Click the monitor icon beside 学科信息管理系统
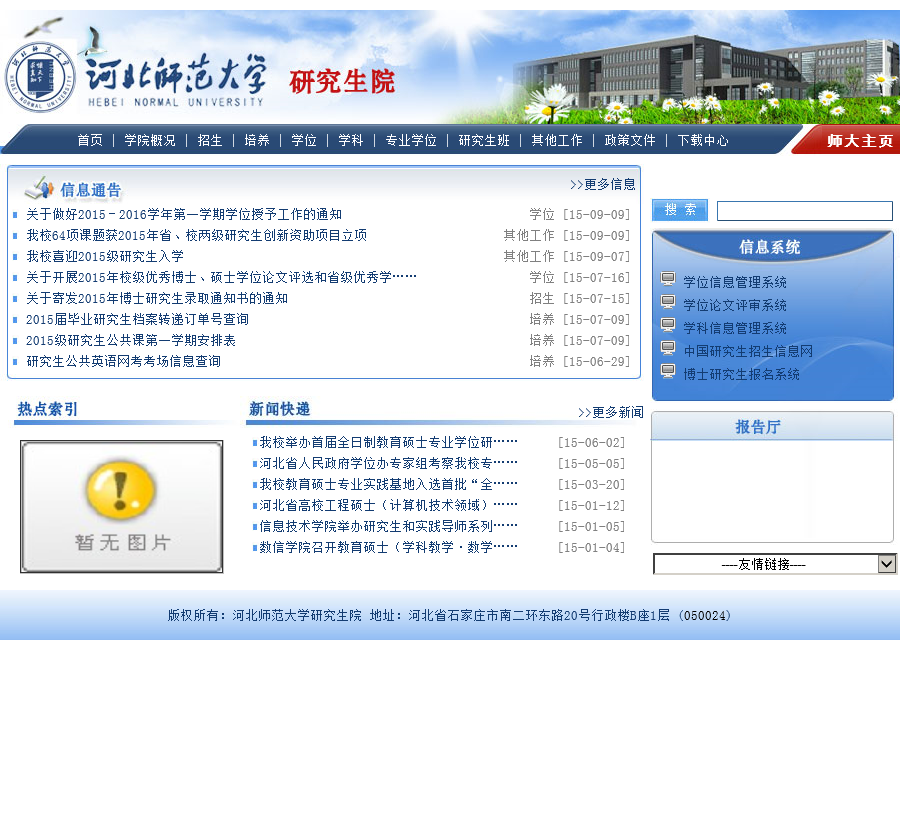Viewport: 900px width, 818px height. click(x=668, y=325)
